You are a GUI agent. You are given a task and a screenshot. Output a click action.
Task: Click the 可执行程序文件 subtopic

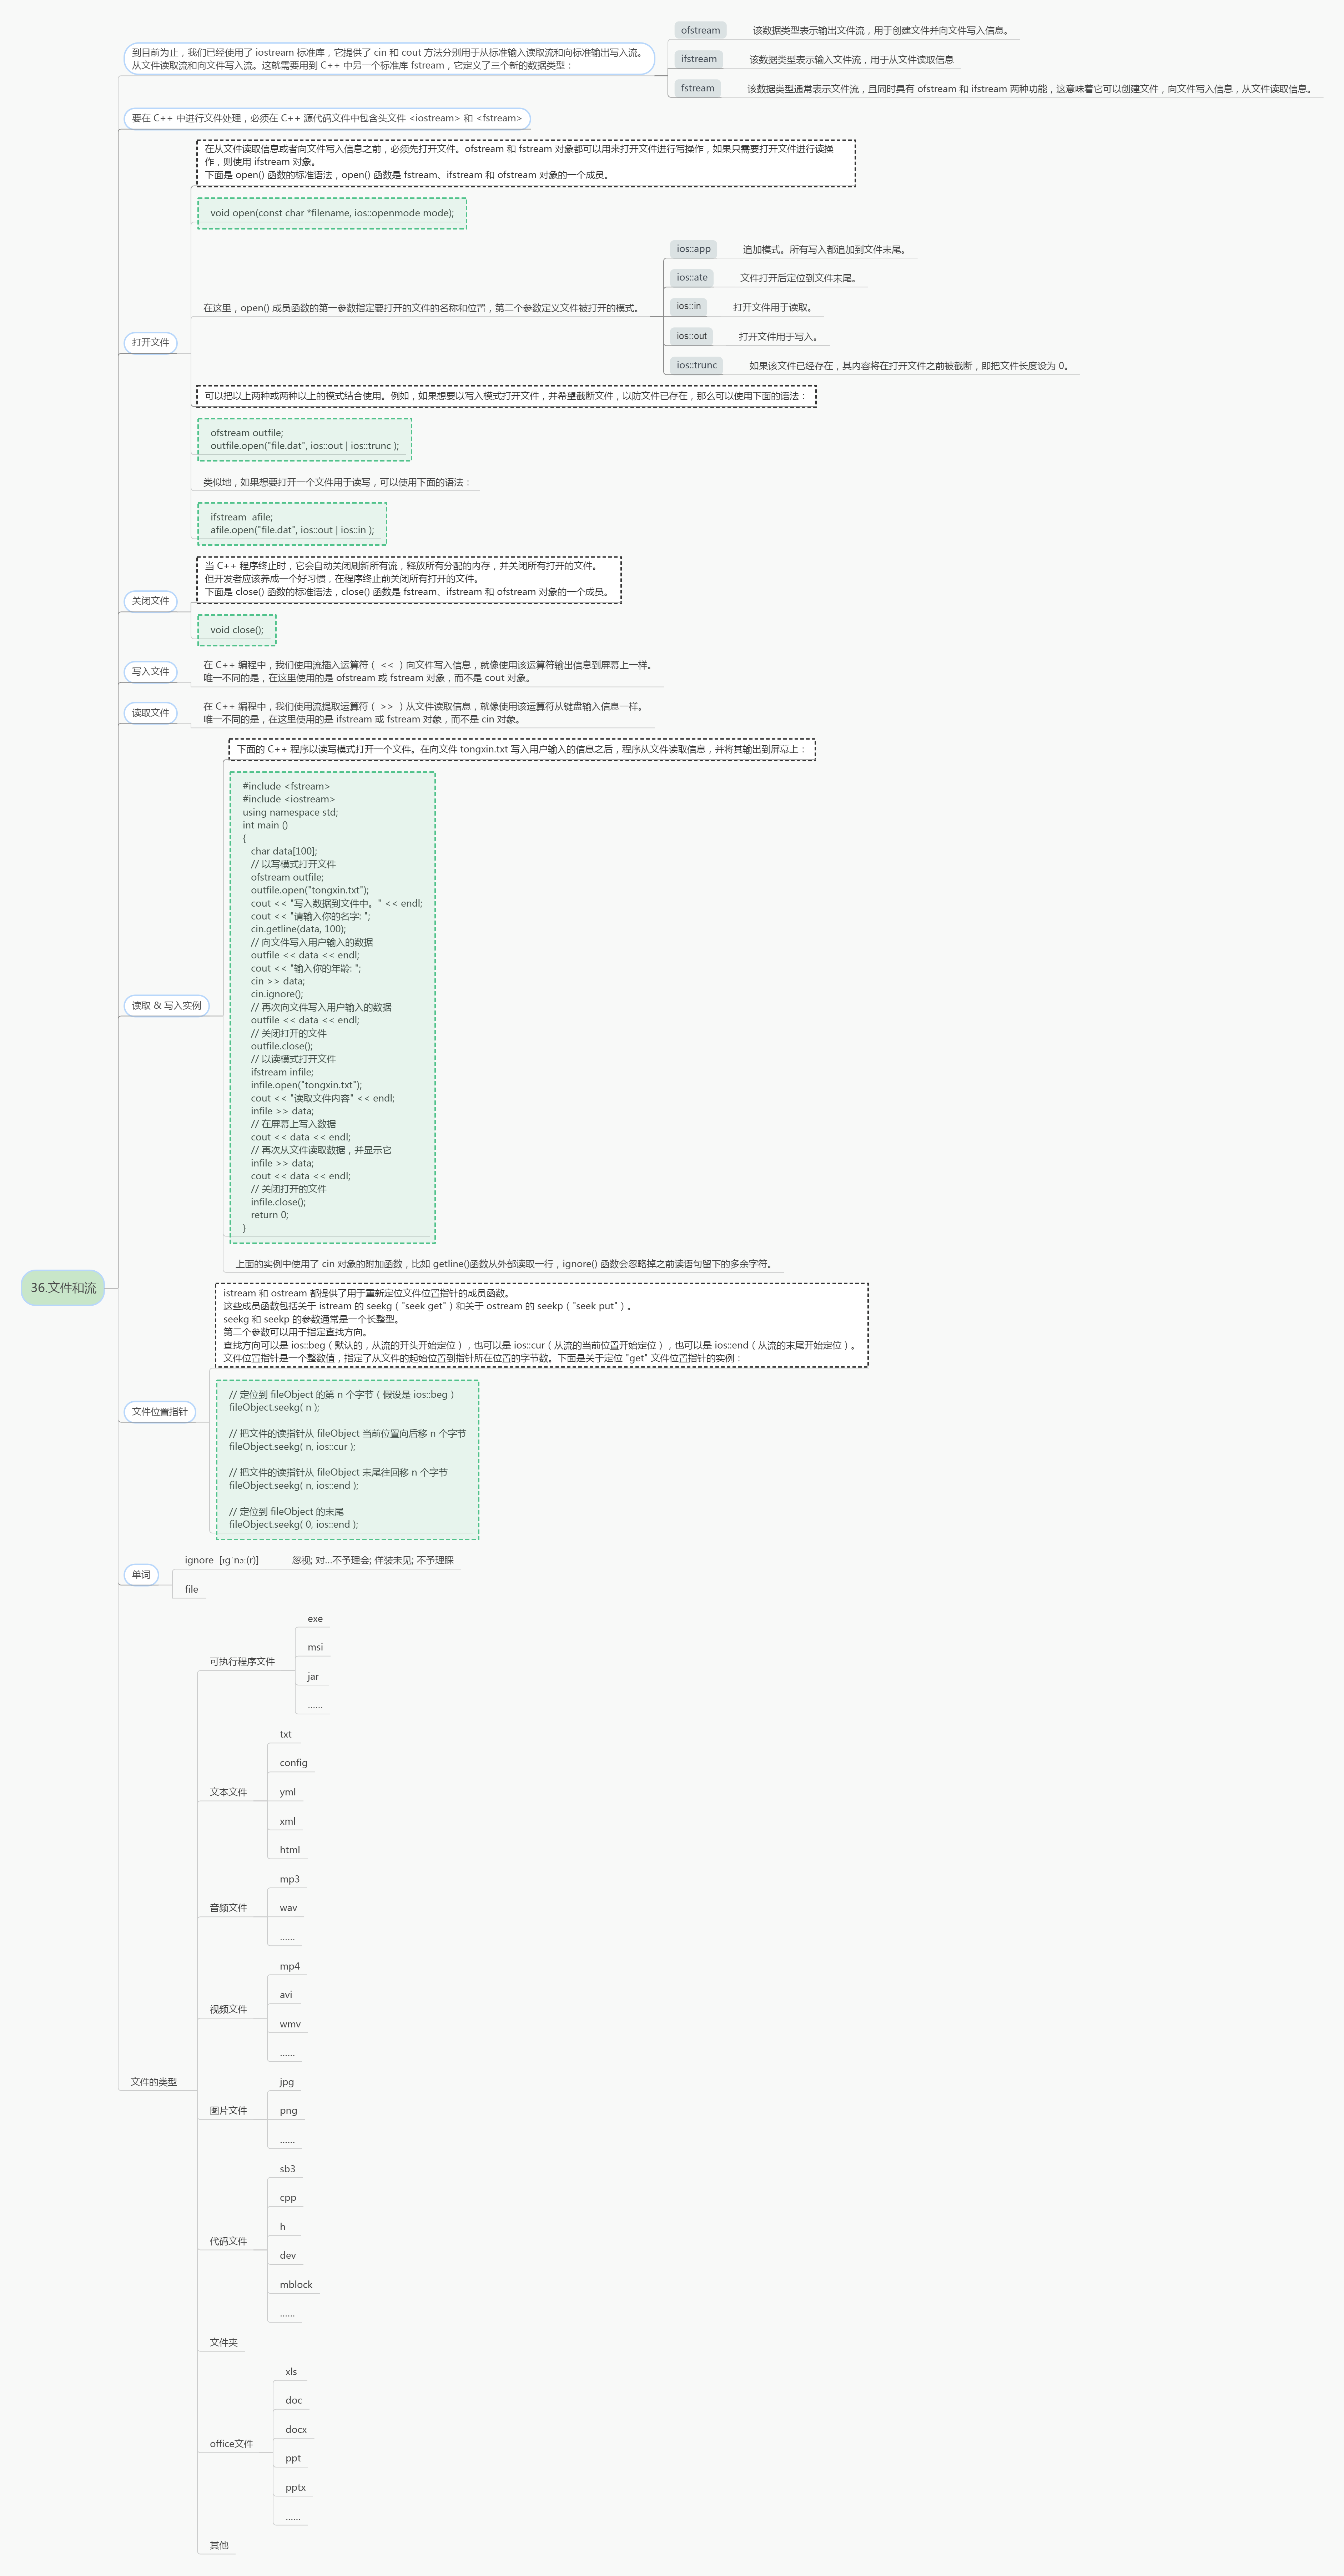coord(242,1661)
